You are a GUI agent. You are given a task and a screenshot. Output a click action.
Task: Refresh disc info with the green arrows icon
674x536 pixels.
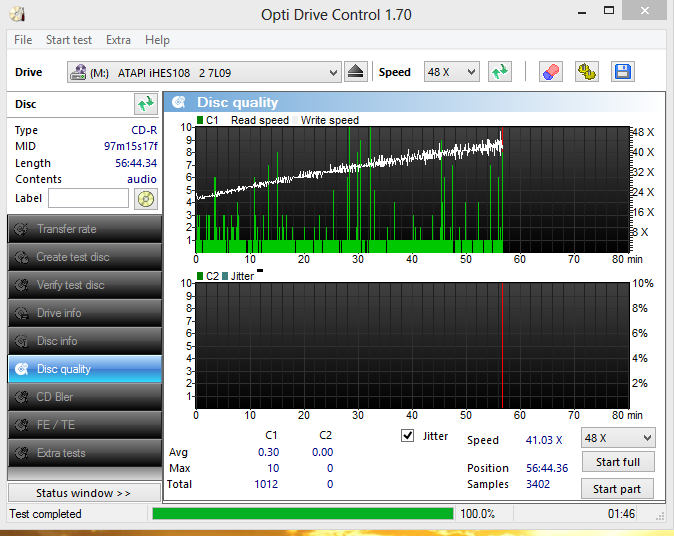pyautogui.click(x=146, y=104)
